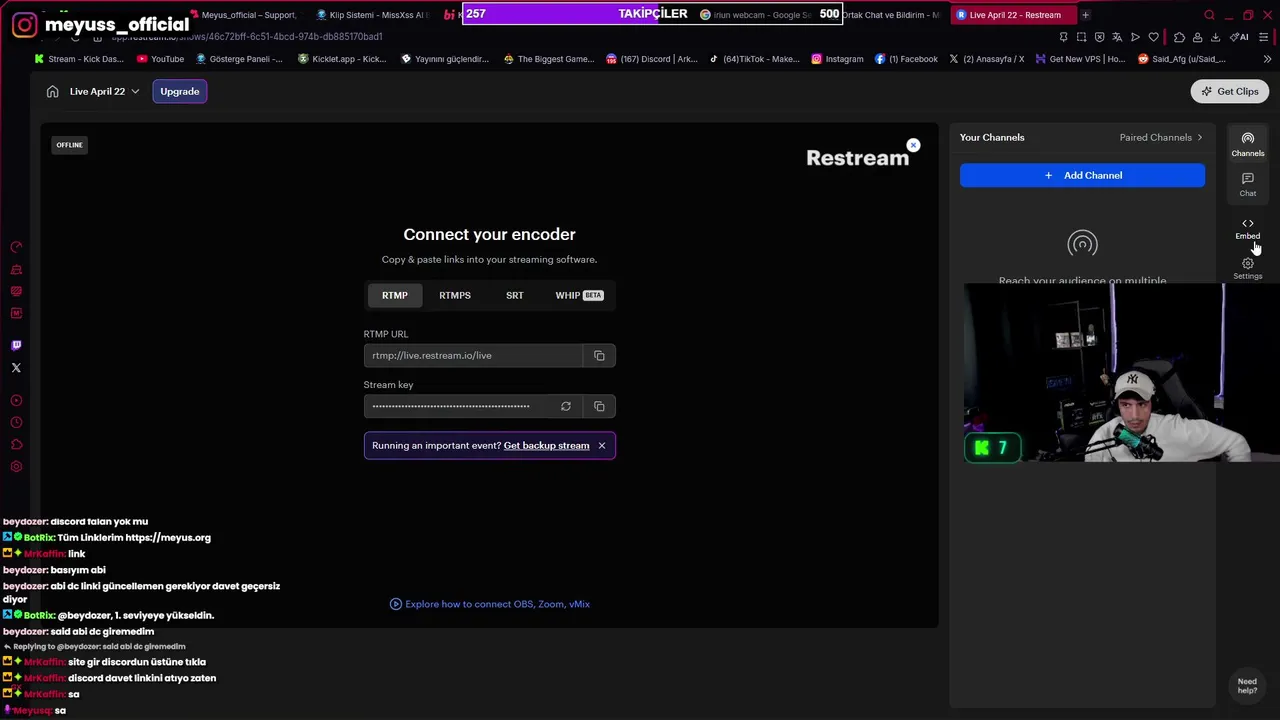The height and width of the screenshot is (720, 1280).
Task: Show more bookmarks with the chevron
Action: tap(1267, 59)
